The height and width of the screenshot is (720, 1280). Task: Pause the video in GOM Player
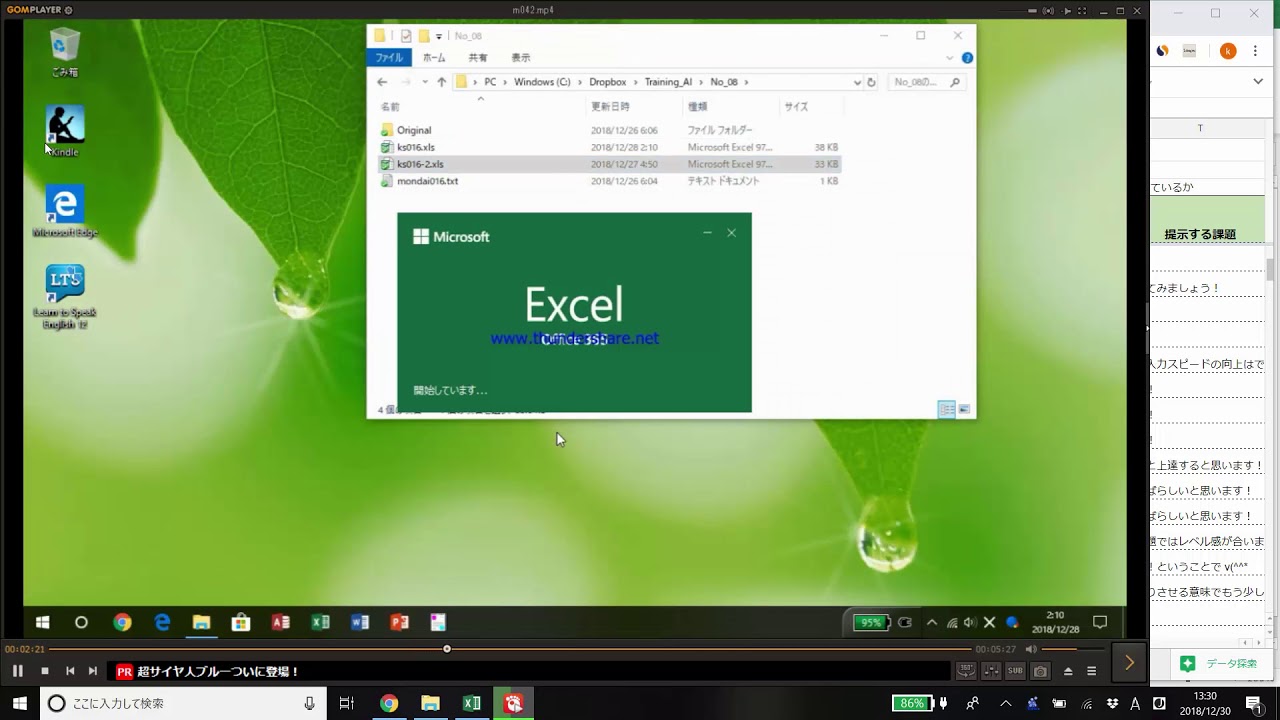pos(18,671)
